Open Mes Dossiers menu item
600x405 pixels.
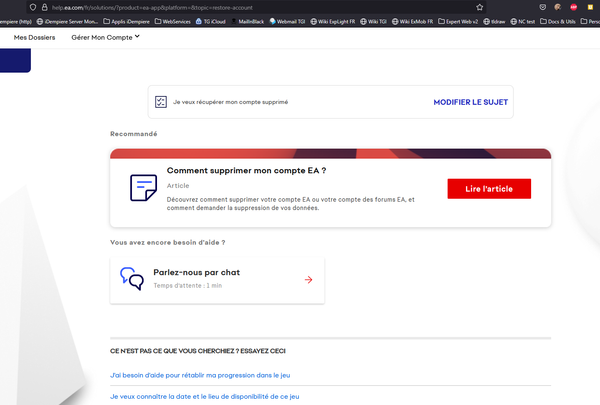34,38
